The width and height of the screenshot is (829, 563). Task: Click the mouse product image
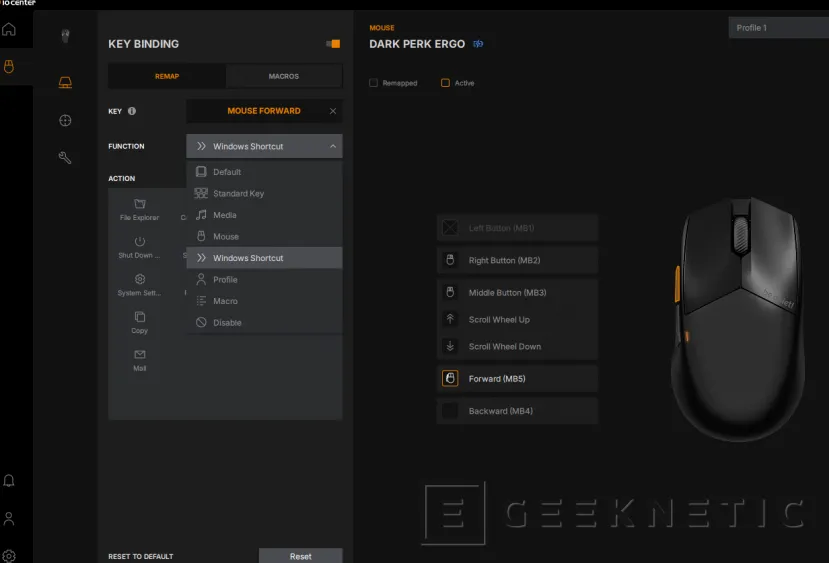pyautogui.click(x=738, y=319)
